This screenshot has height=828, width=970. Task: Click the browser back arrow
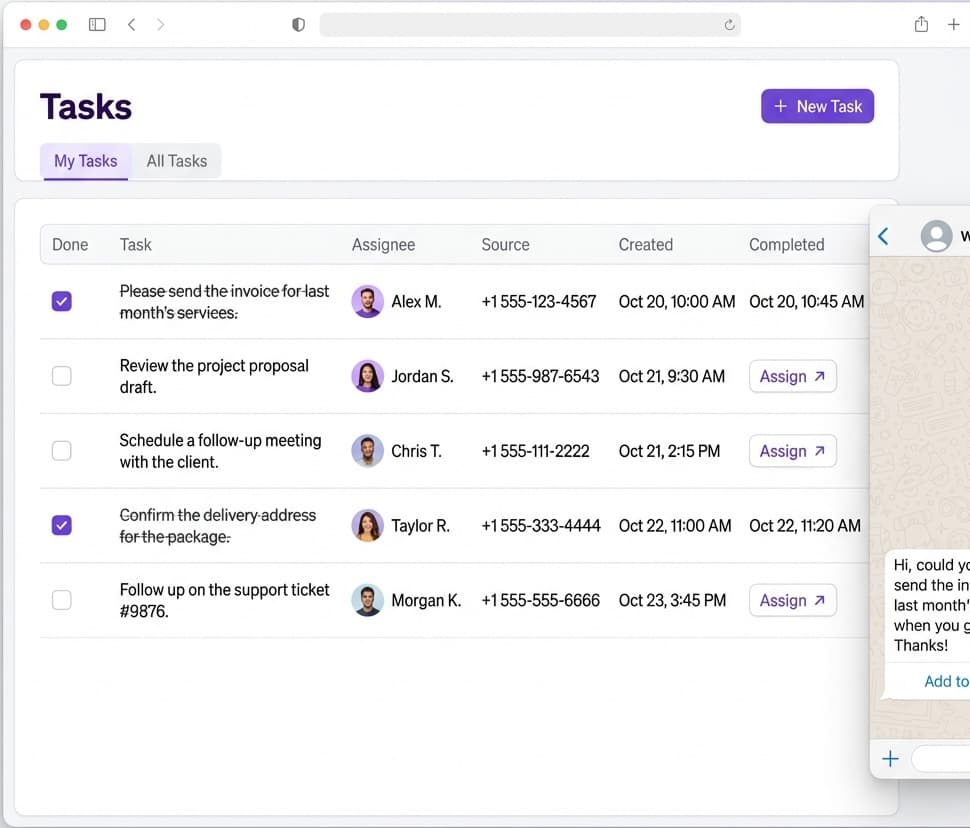pyautogui.click(x=131, y=23)
